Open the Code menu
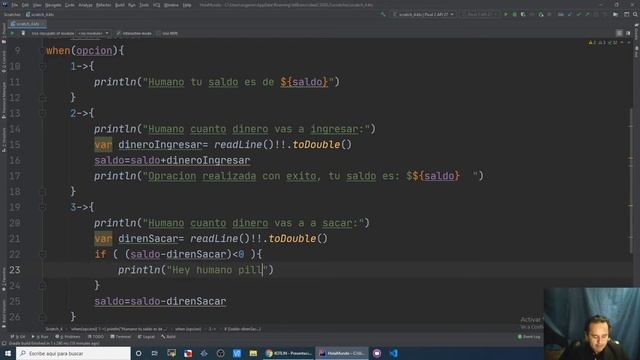This screenshot has height=360, width=640. pos(70,5)
